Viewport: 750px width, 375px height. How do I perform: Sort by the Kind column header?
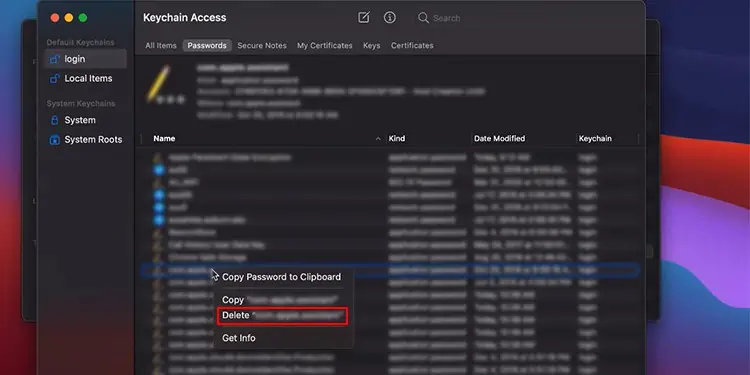coord(397,139)
